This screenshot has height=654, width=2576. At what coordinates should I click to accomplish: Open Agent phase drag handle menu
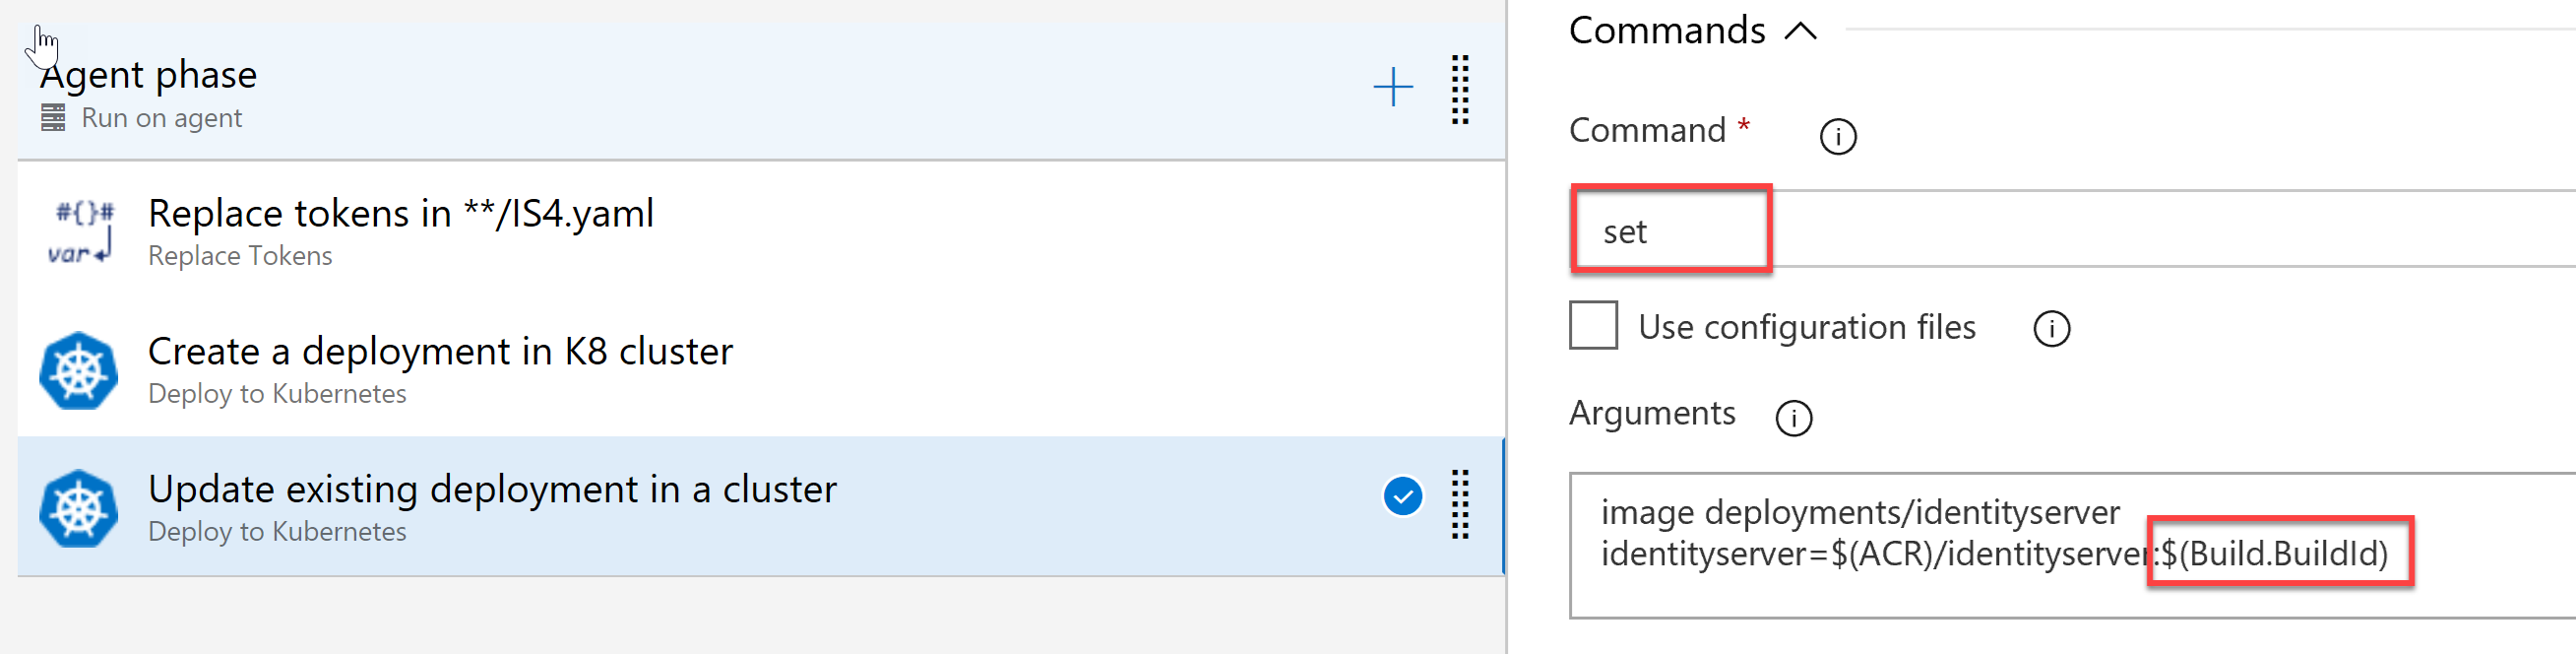click(1460, 89)
